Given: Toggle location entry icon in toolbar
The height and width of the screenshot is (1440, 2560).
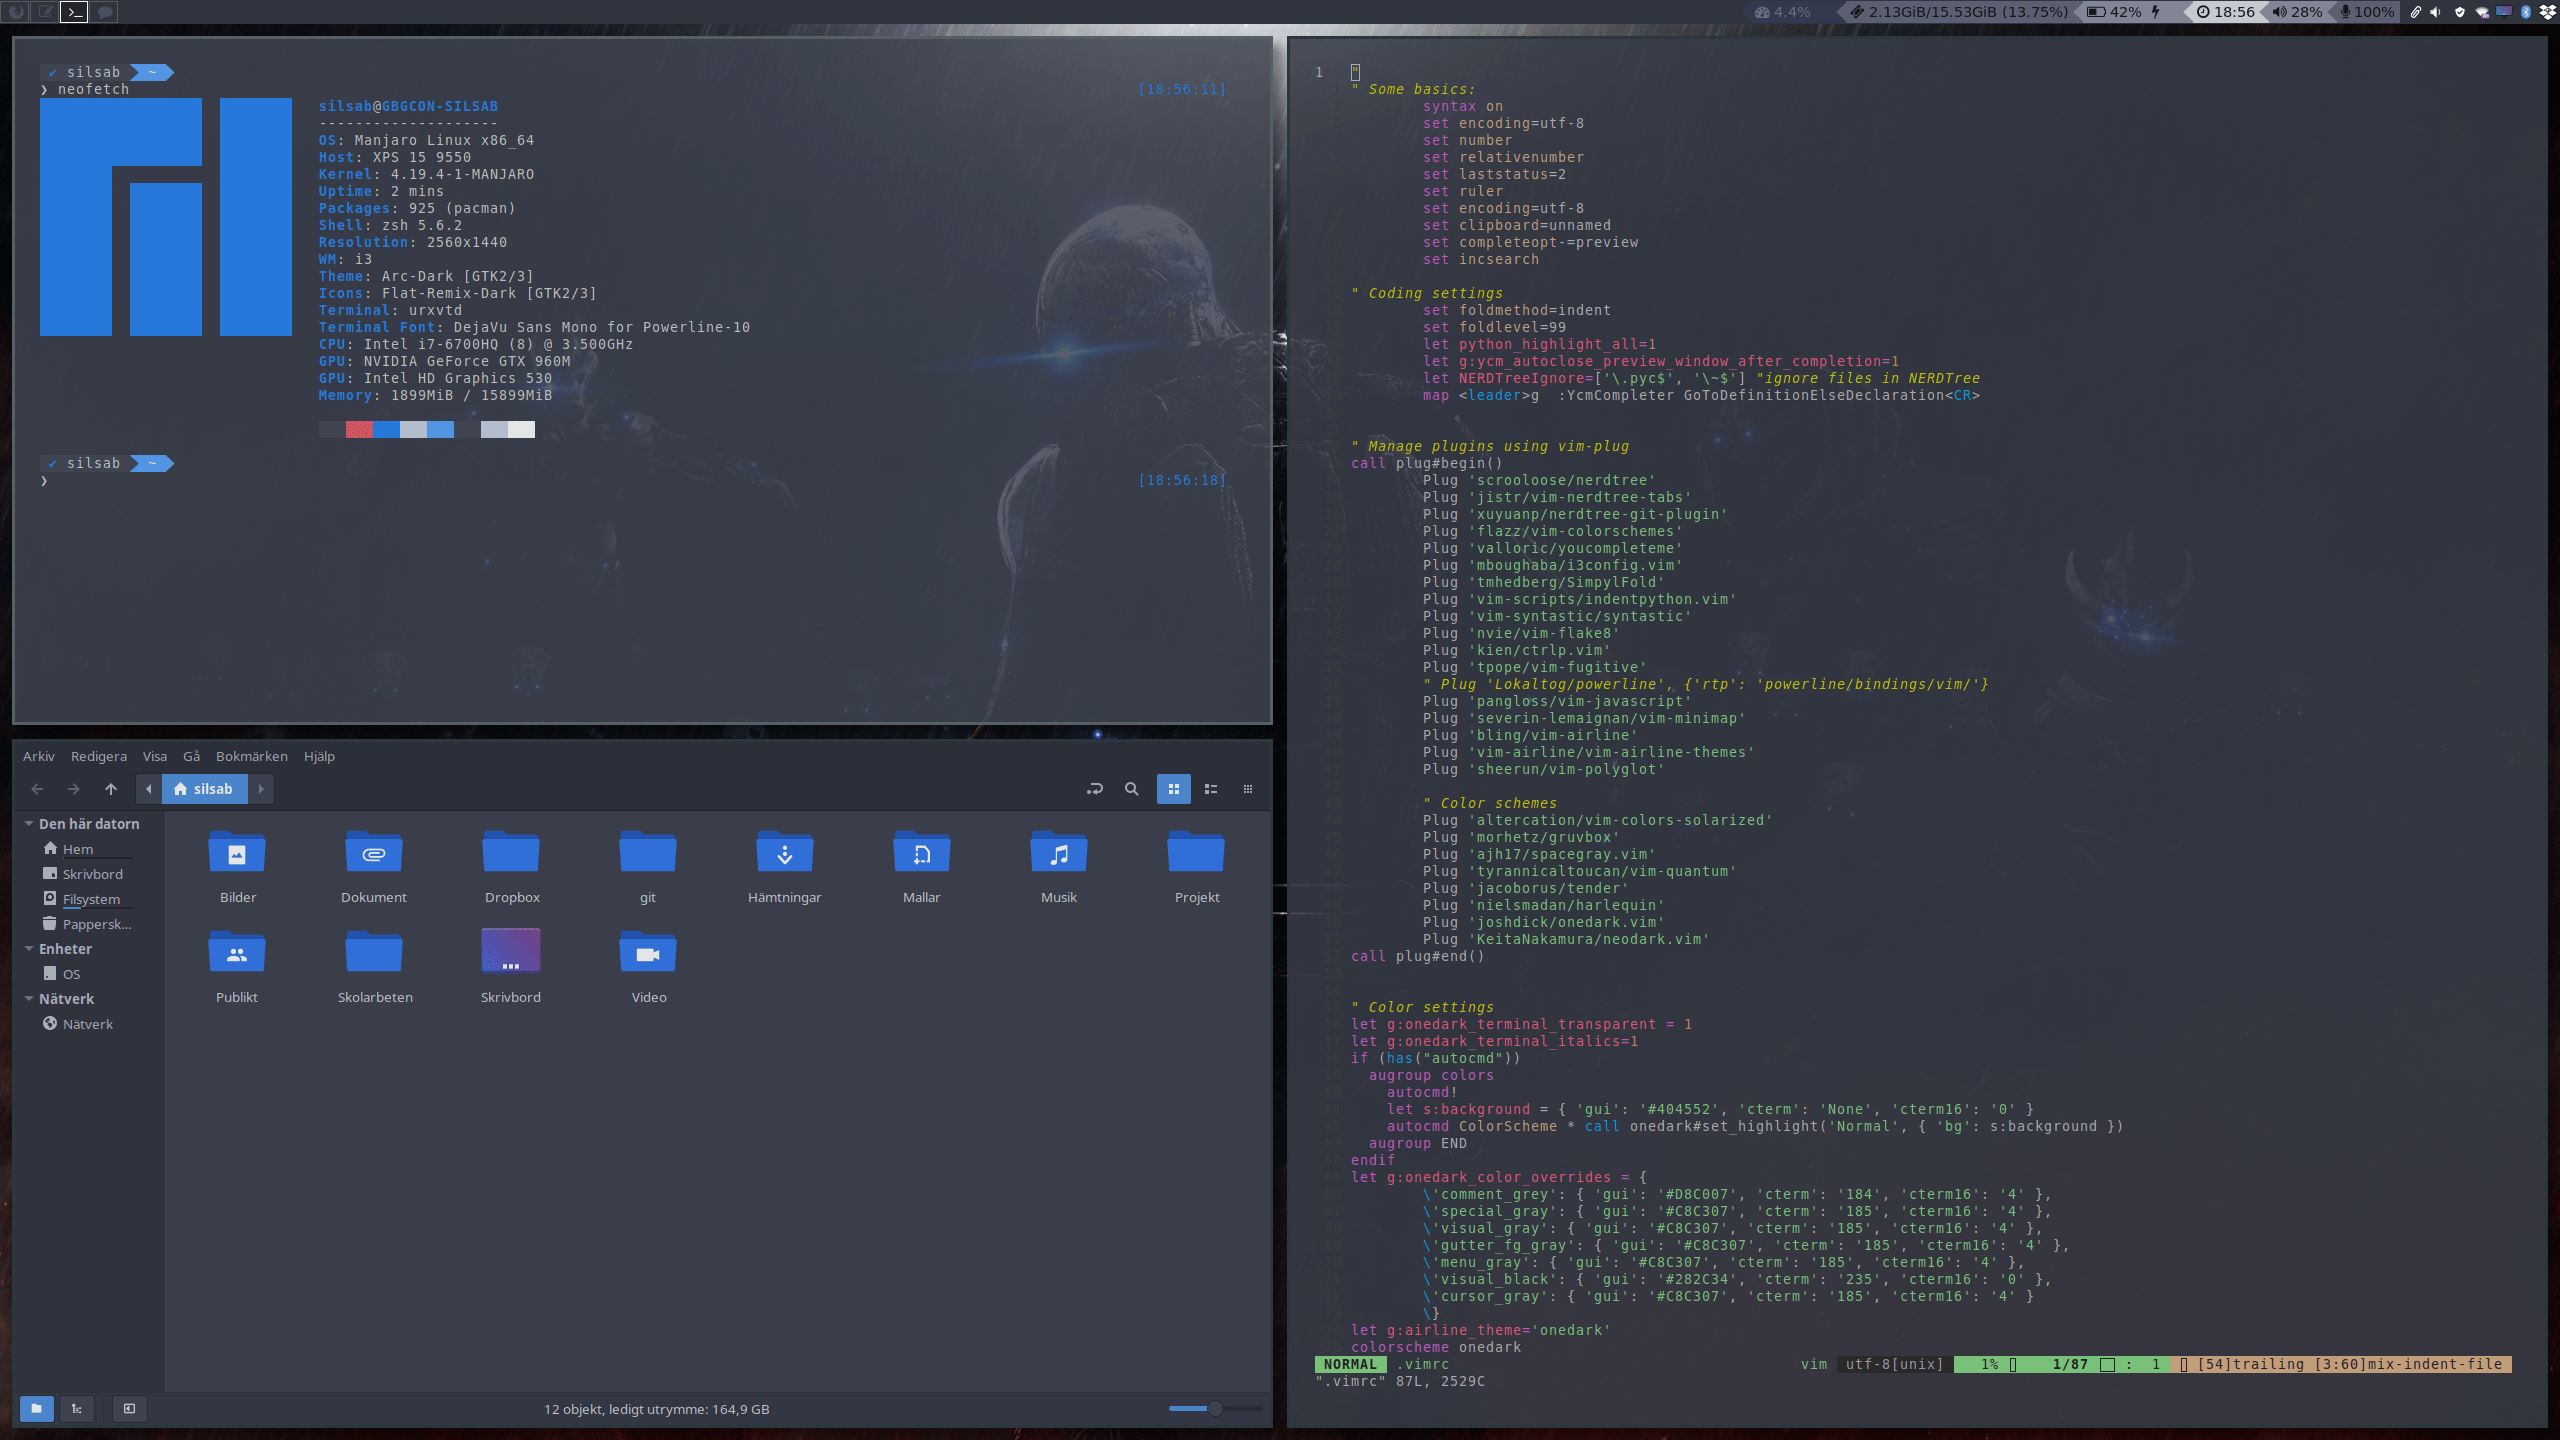Looking at the screenshot, I should click(1094, 789).
